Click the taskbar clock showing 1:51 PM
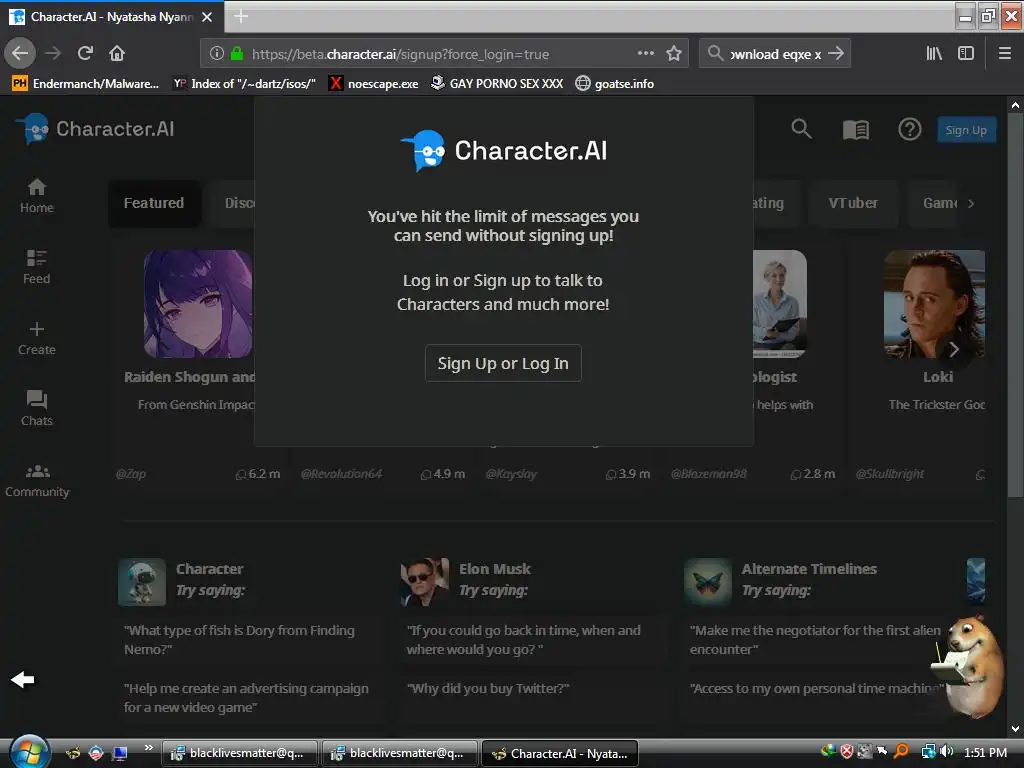 [985, 752]
